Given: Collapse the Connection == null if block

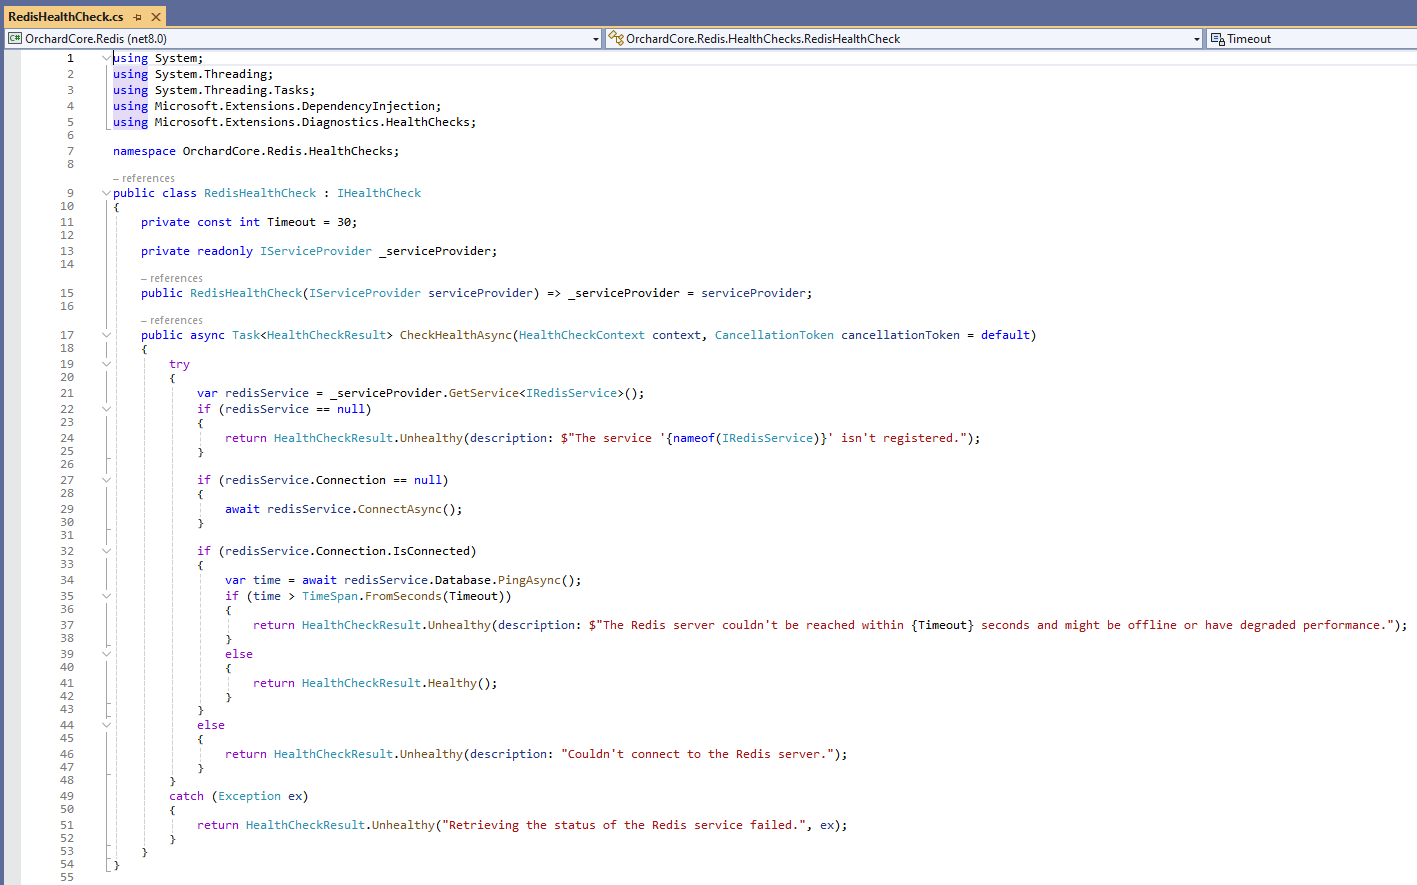Looking at the screenshot, I should pyautogui.click(x=106, y=480).
